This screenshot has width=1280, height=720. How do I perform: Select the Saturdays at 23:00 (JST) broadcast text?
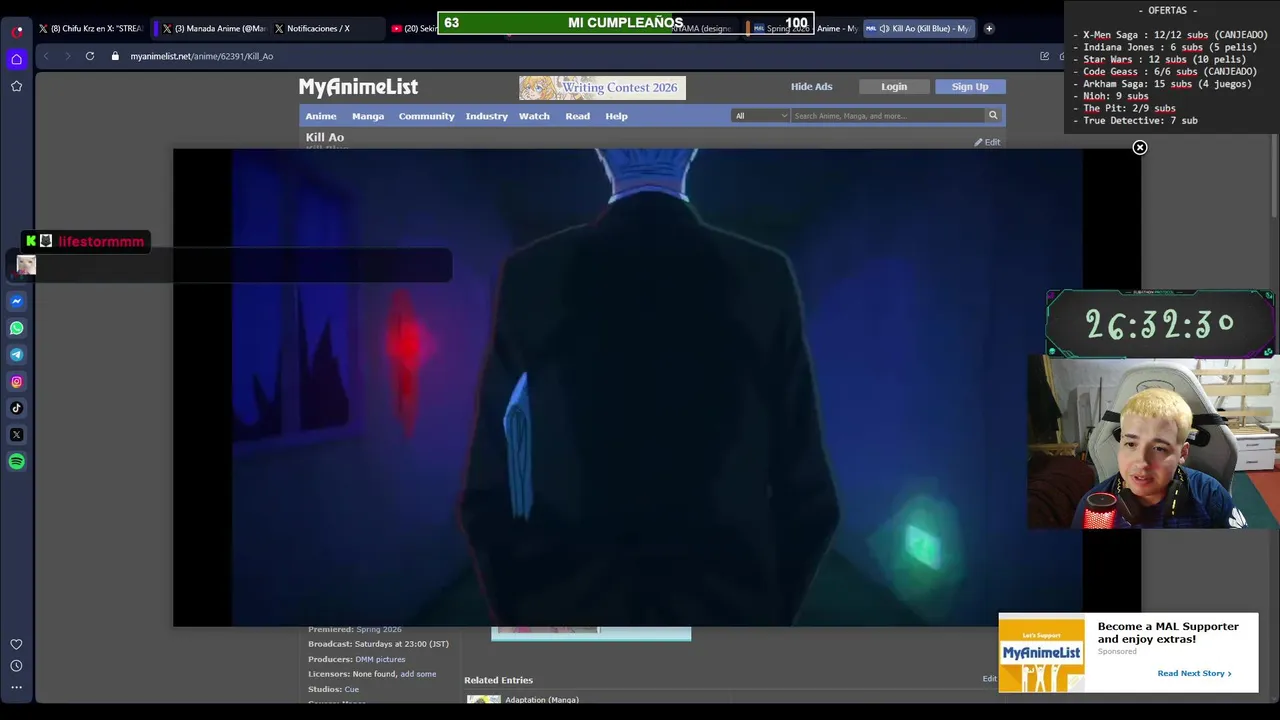coord(402,645)
